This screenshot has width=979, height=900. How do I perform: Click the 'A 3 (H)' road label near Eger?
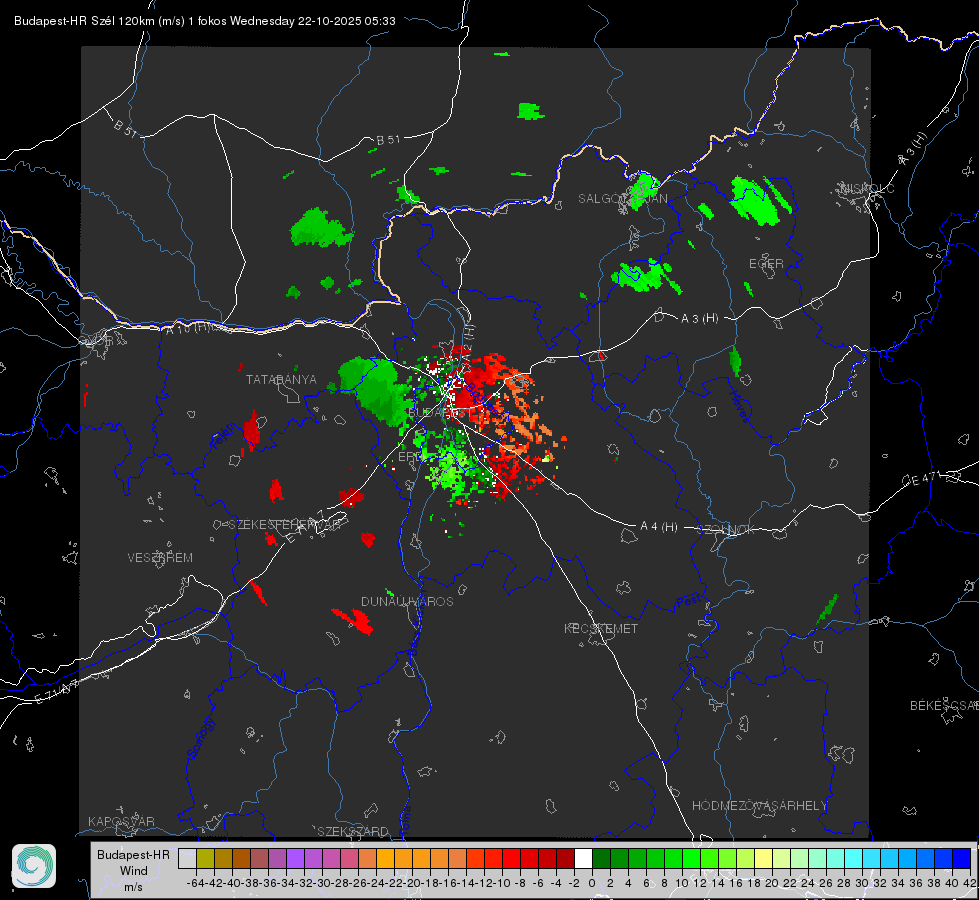699,319
